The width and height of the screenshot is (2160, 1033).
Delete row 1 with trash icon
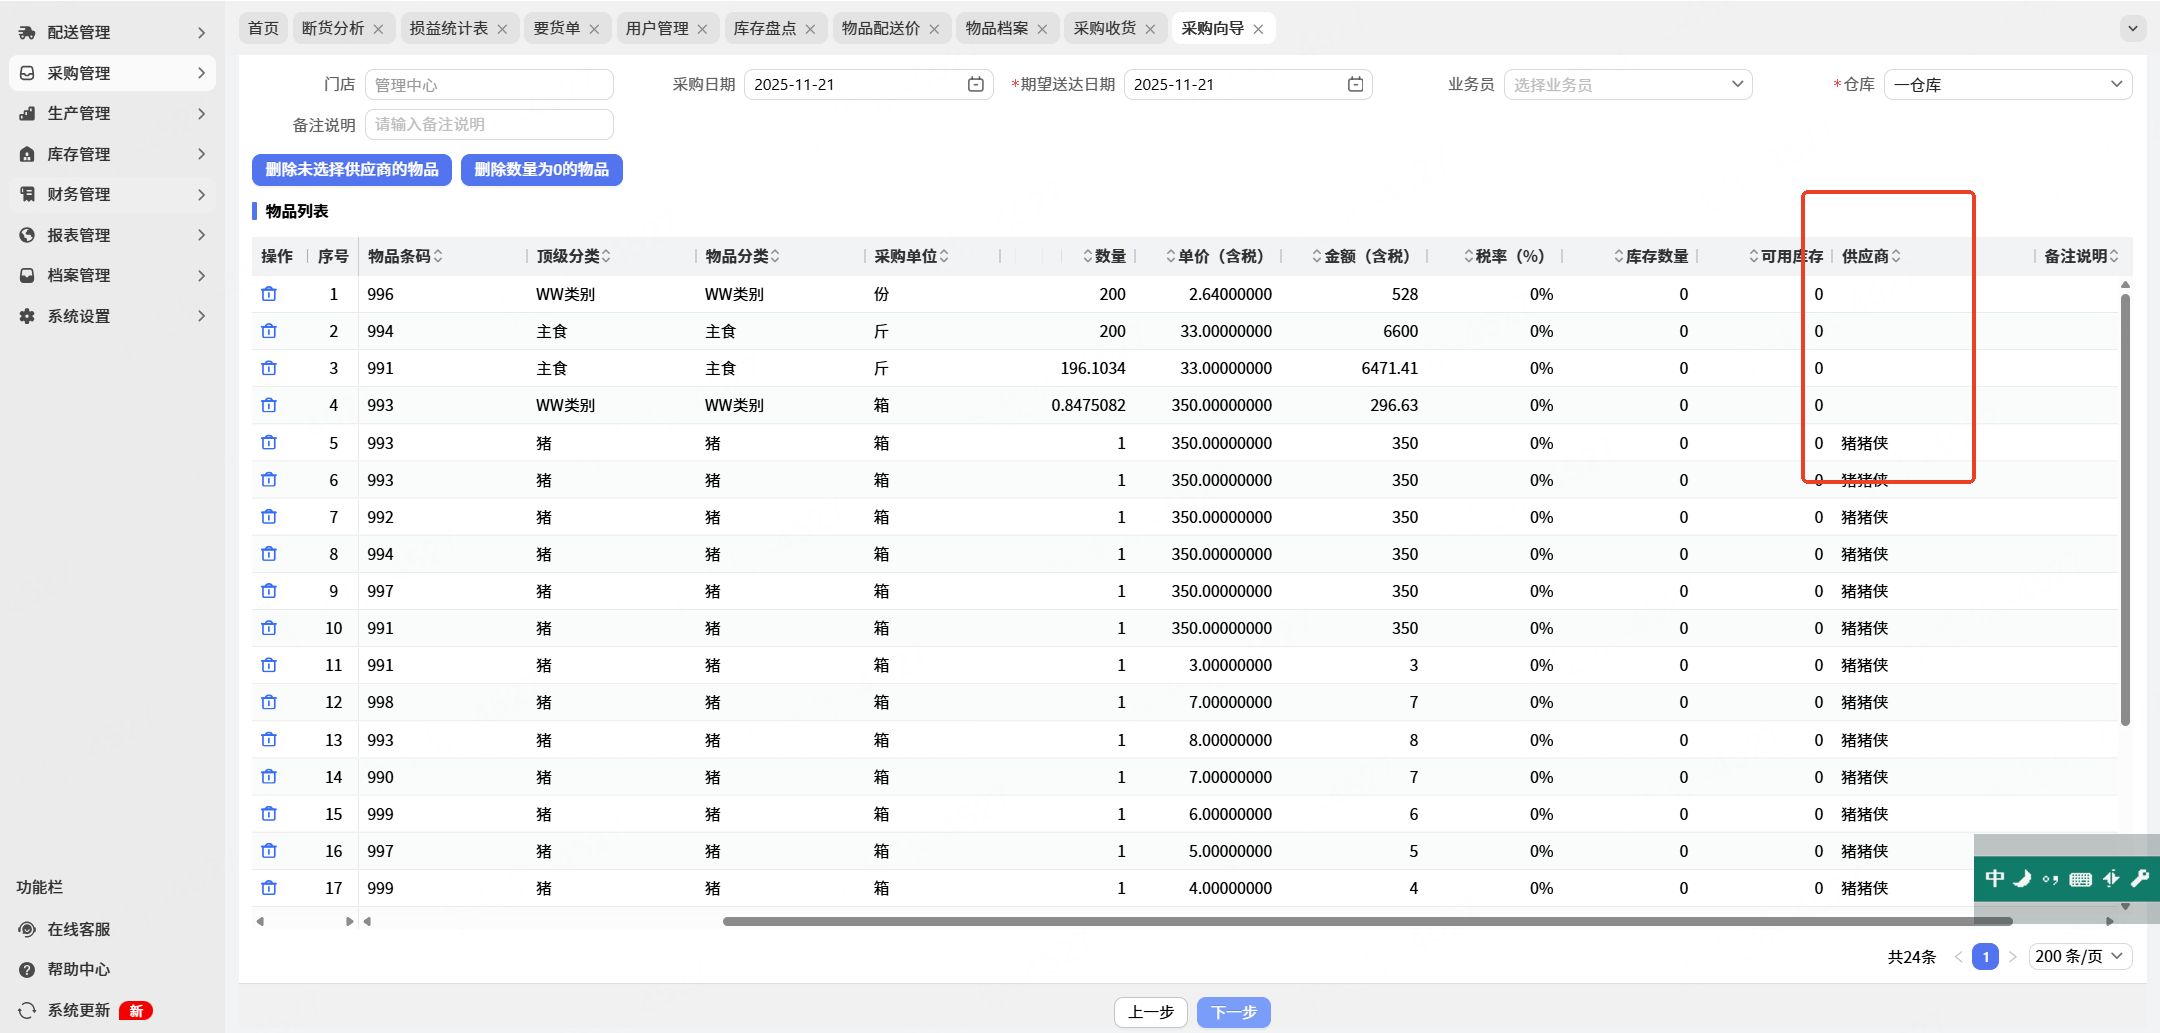point(269,294)
